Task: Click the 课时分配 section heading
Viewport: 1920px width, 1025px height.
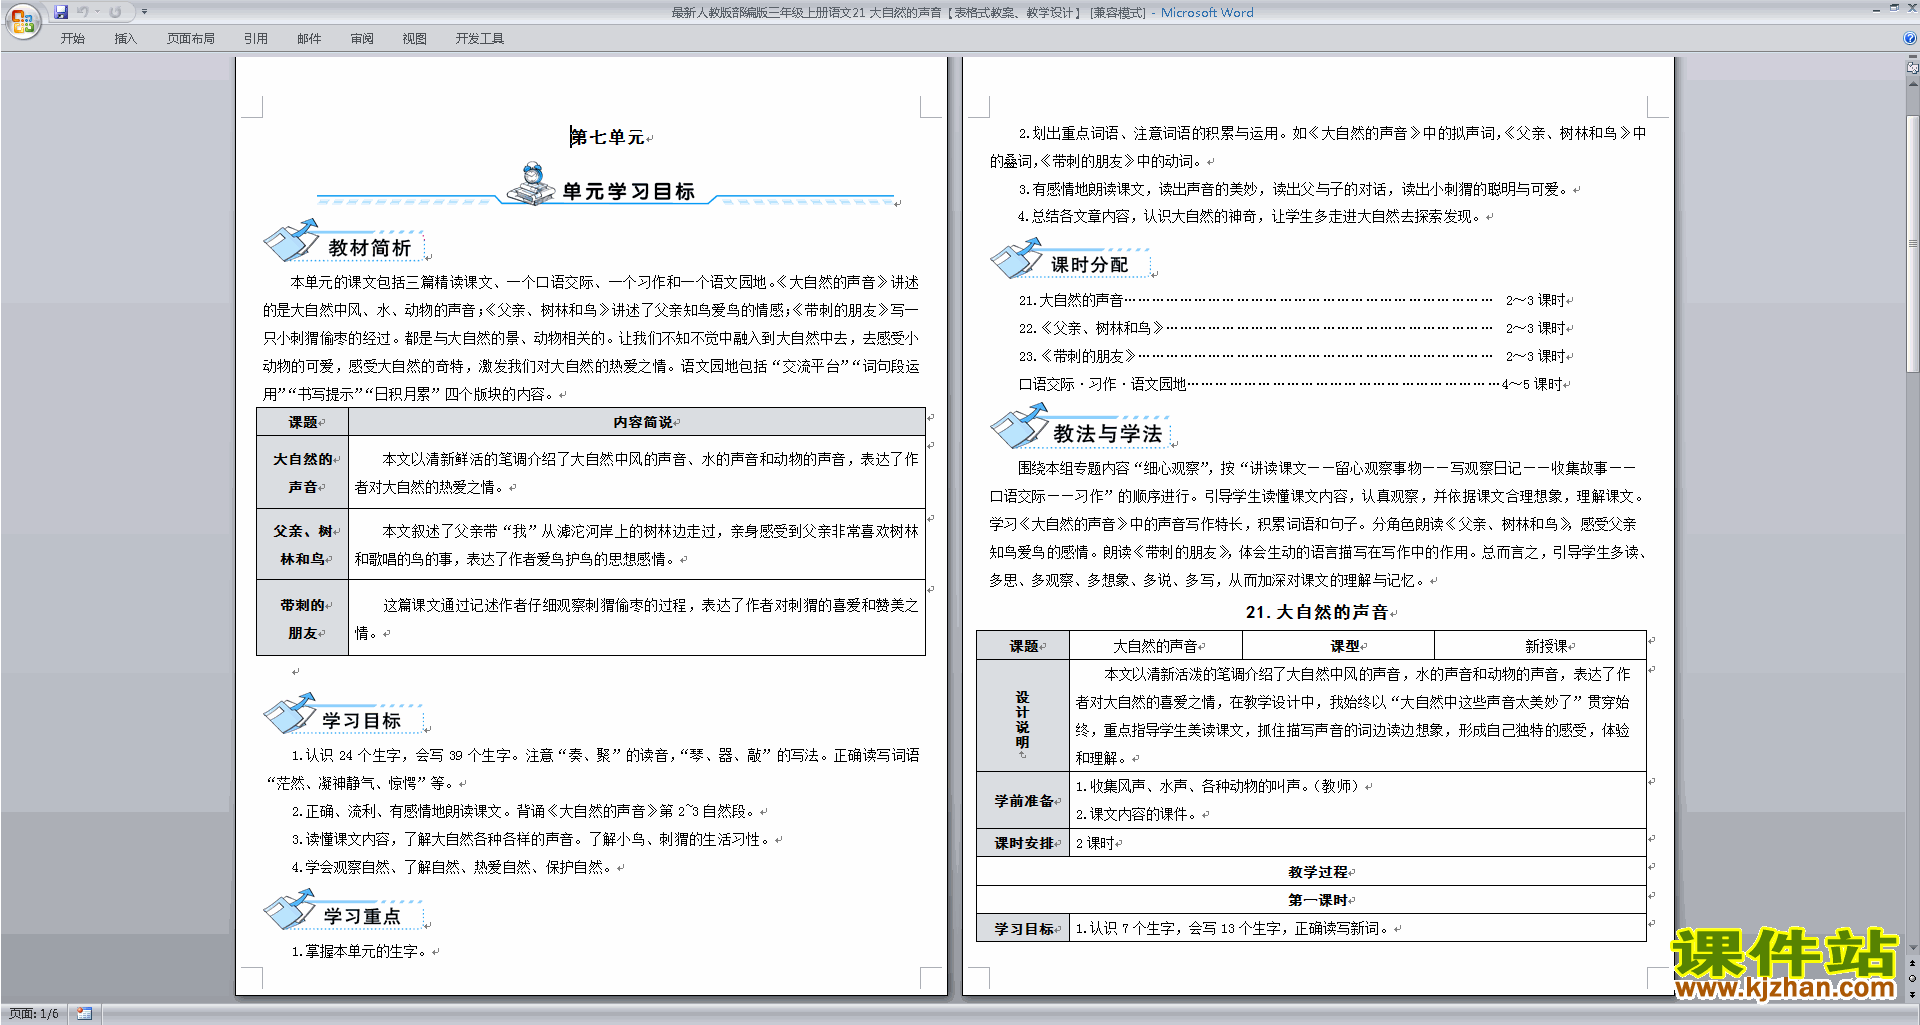Action: coord(1089,264)
